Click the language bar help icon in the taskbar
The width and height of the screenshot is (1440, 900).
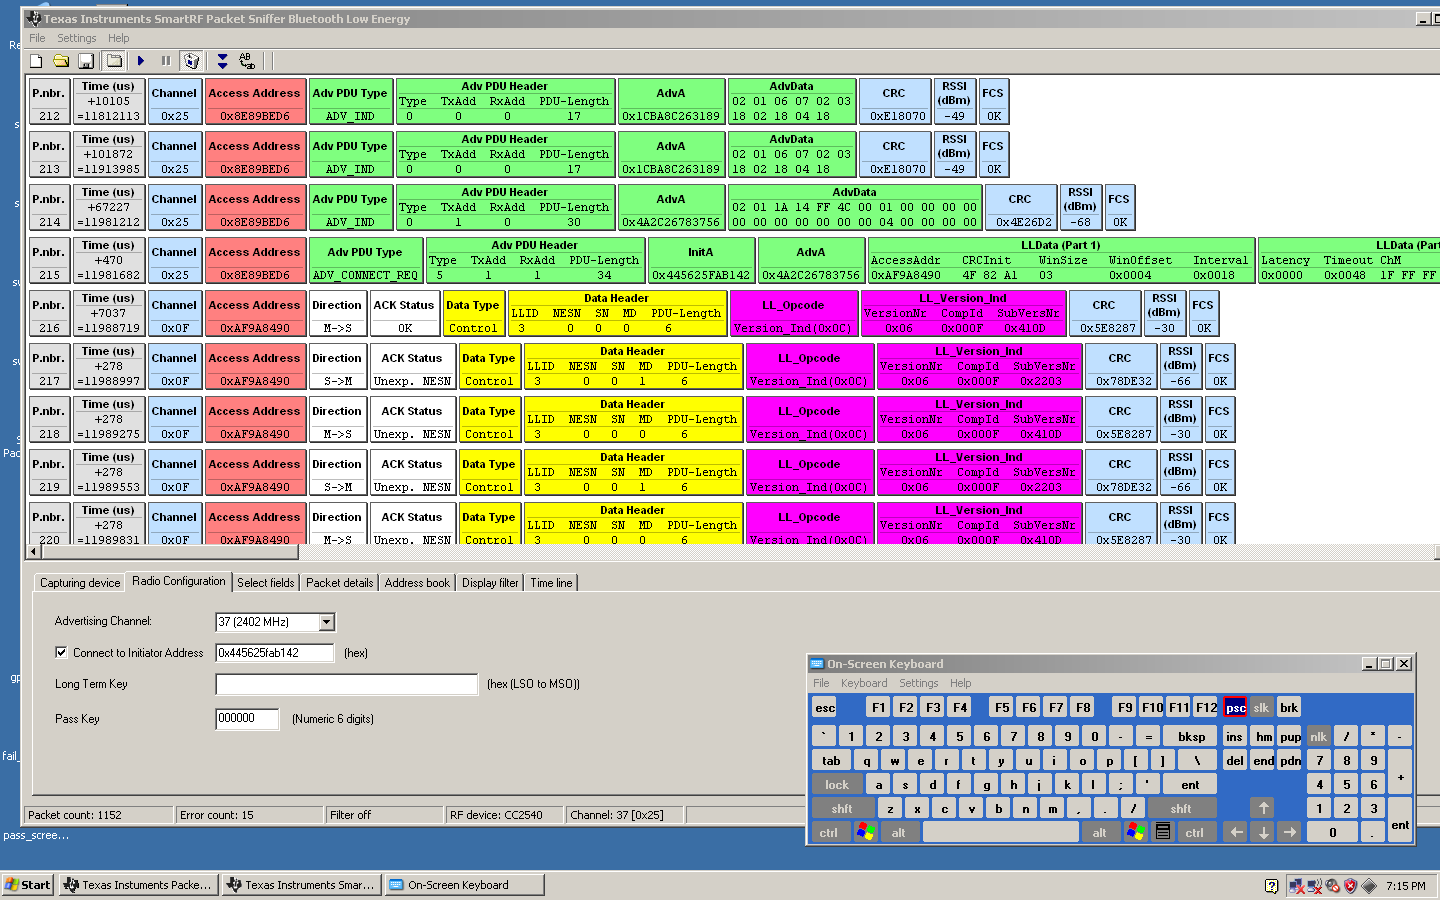(x=1271, y=886)
